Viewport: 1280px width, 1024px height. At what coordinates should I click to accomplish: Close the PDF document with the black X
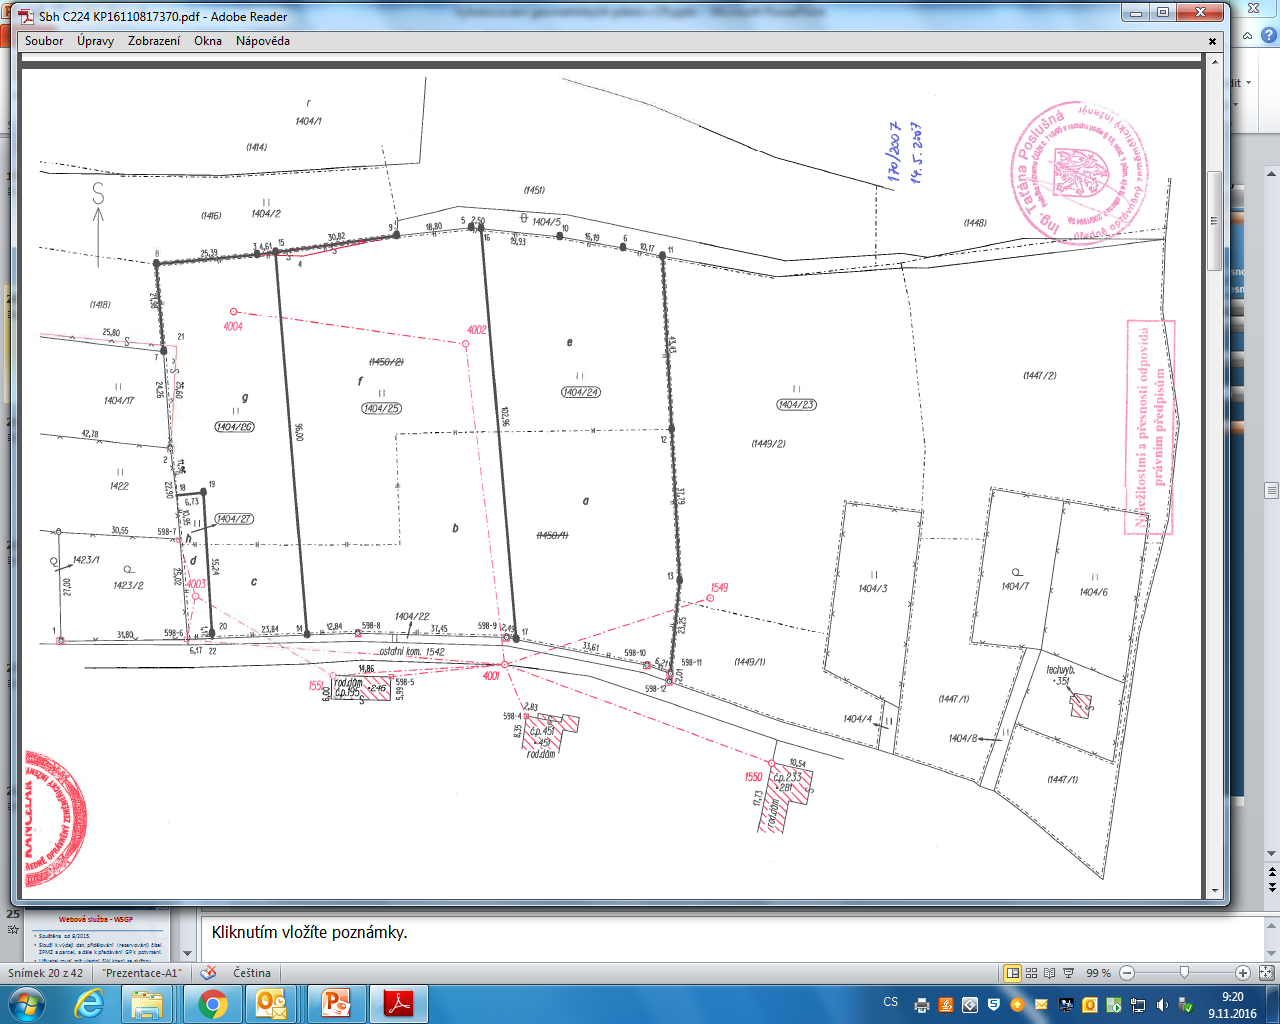[1213, 42]
